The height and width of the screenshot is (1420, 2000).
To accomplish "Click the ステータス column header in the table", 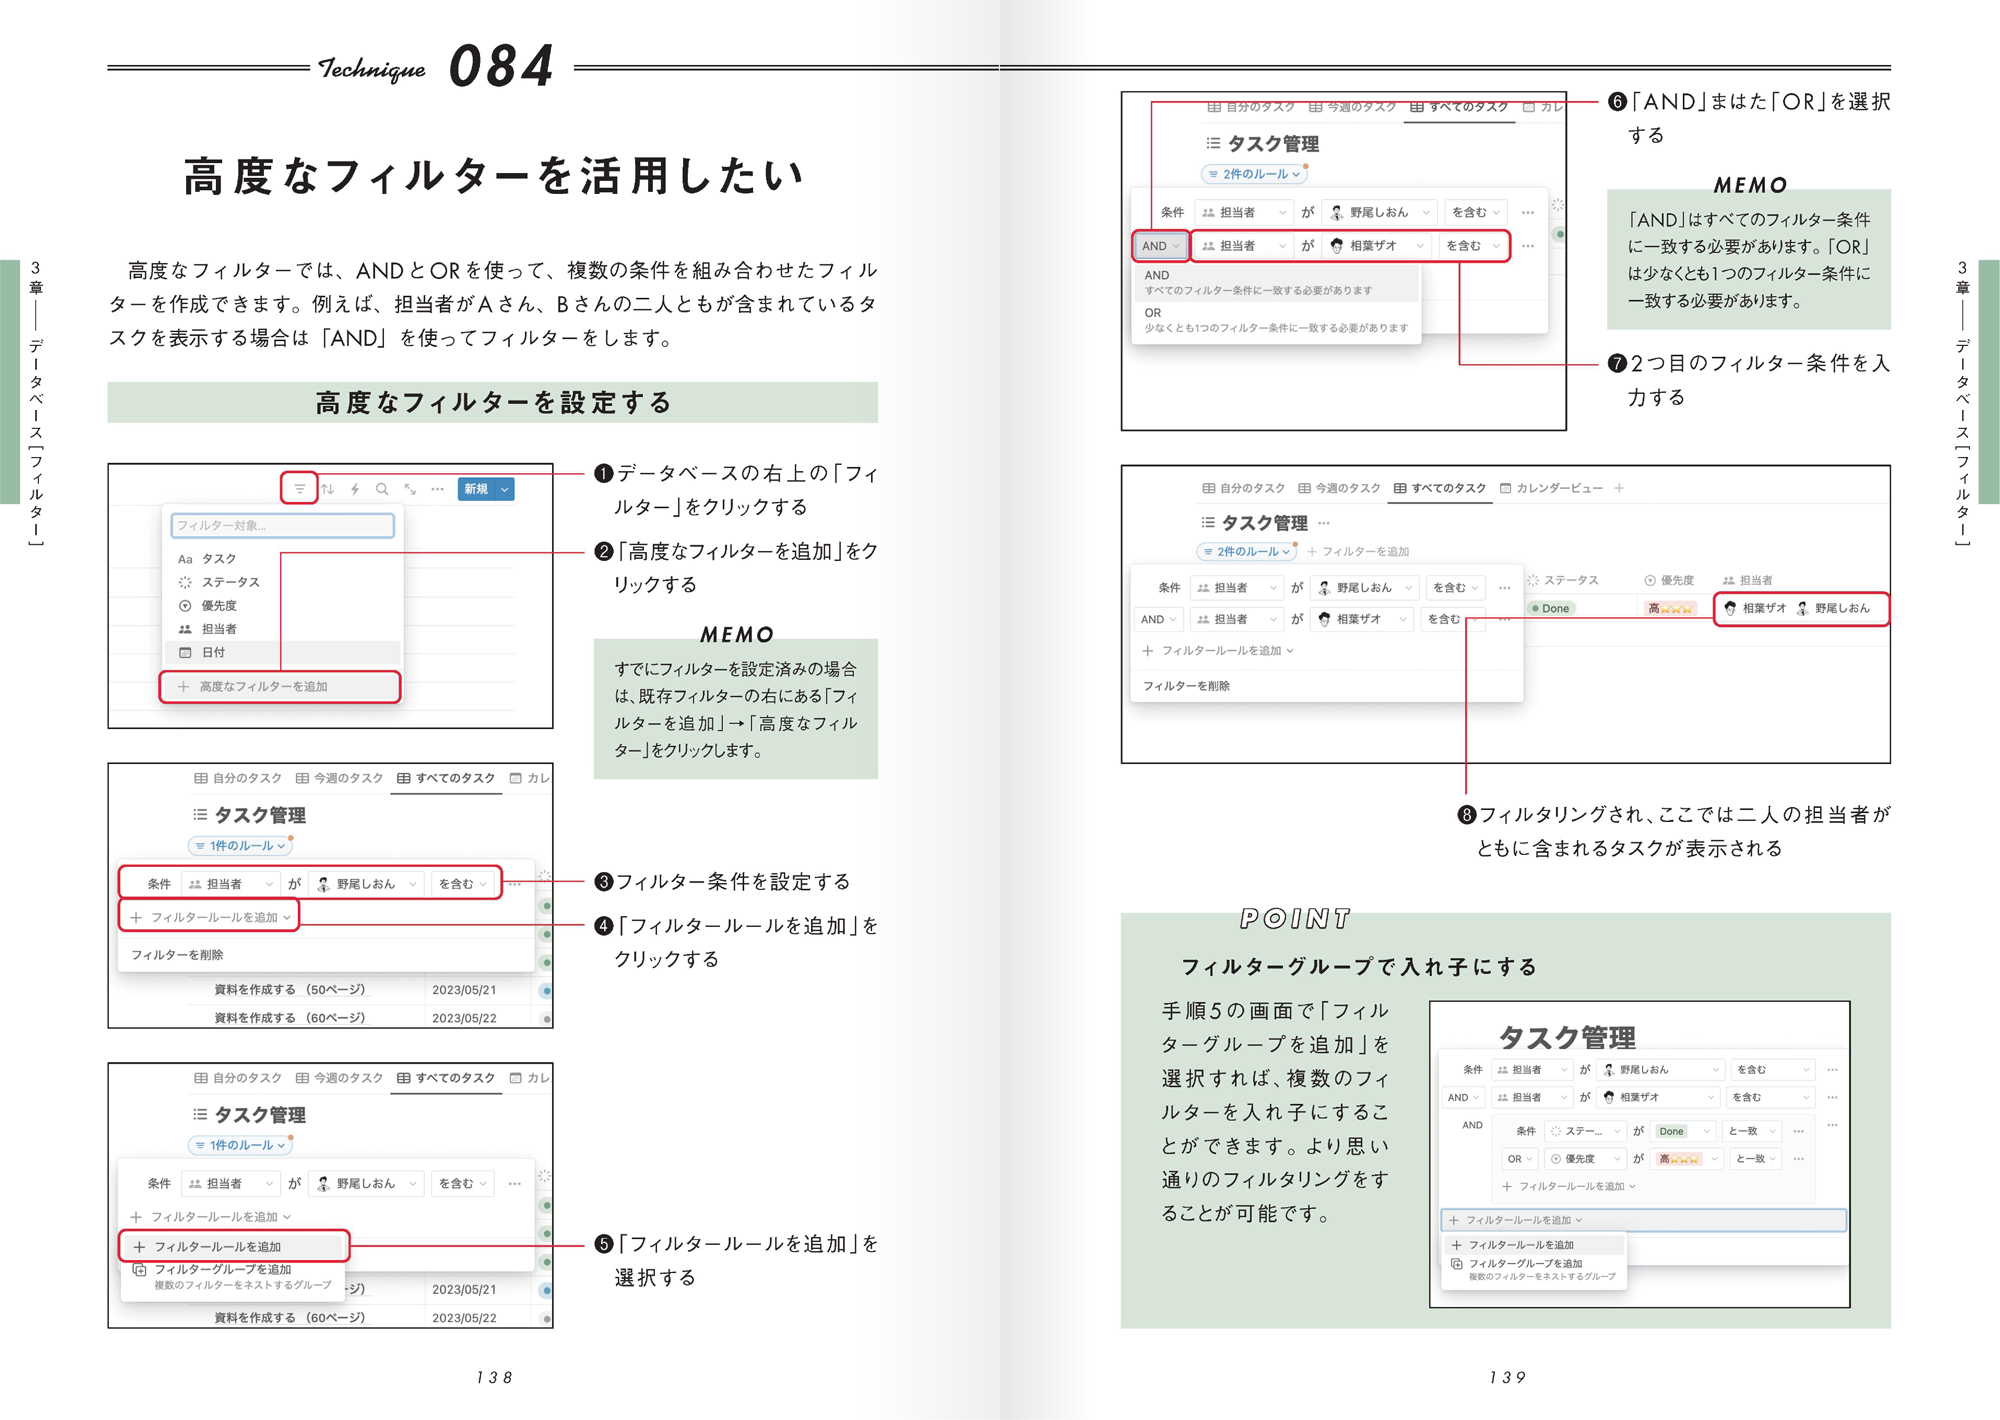I will pyautogui.click(x=1563, y=580).
